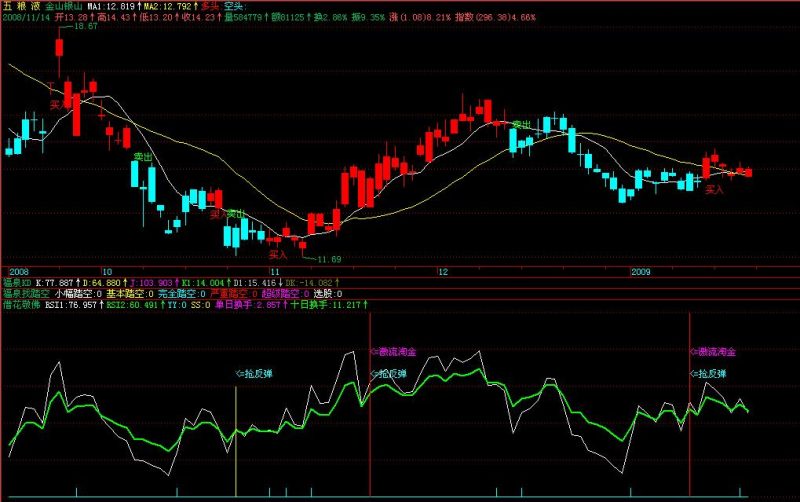
Task: Click the cyan 抢反弹 signal by yellow line
Action: click(x=254, y=373)
